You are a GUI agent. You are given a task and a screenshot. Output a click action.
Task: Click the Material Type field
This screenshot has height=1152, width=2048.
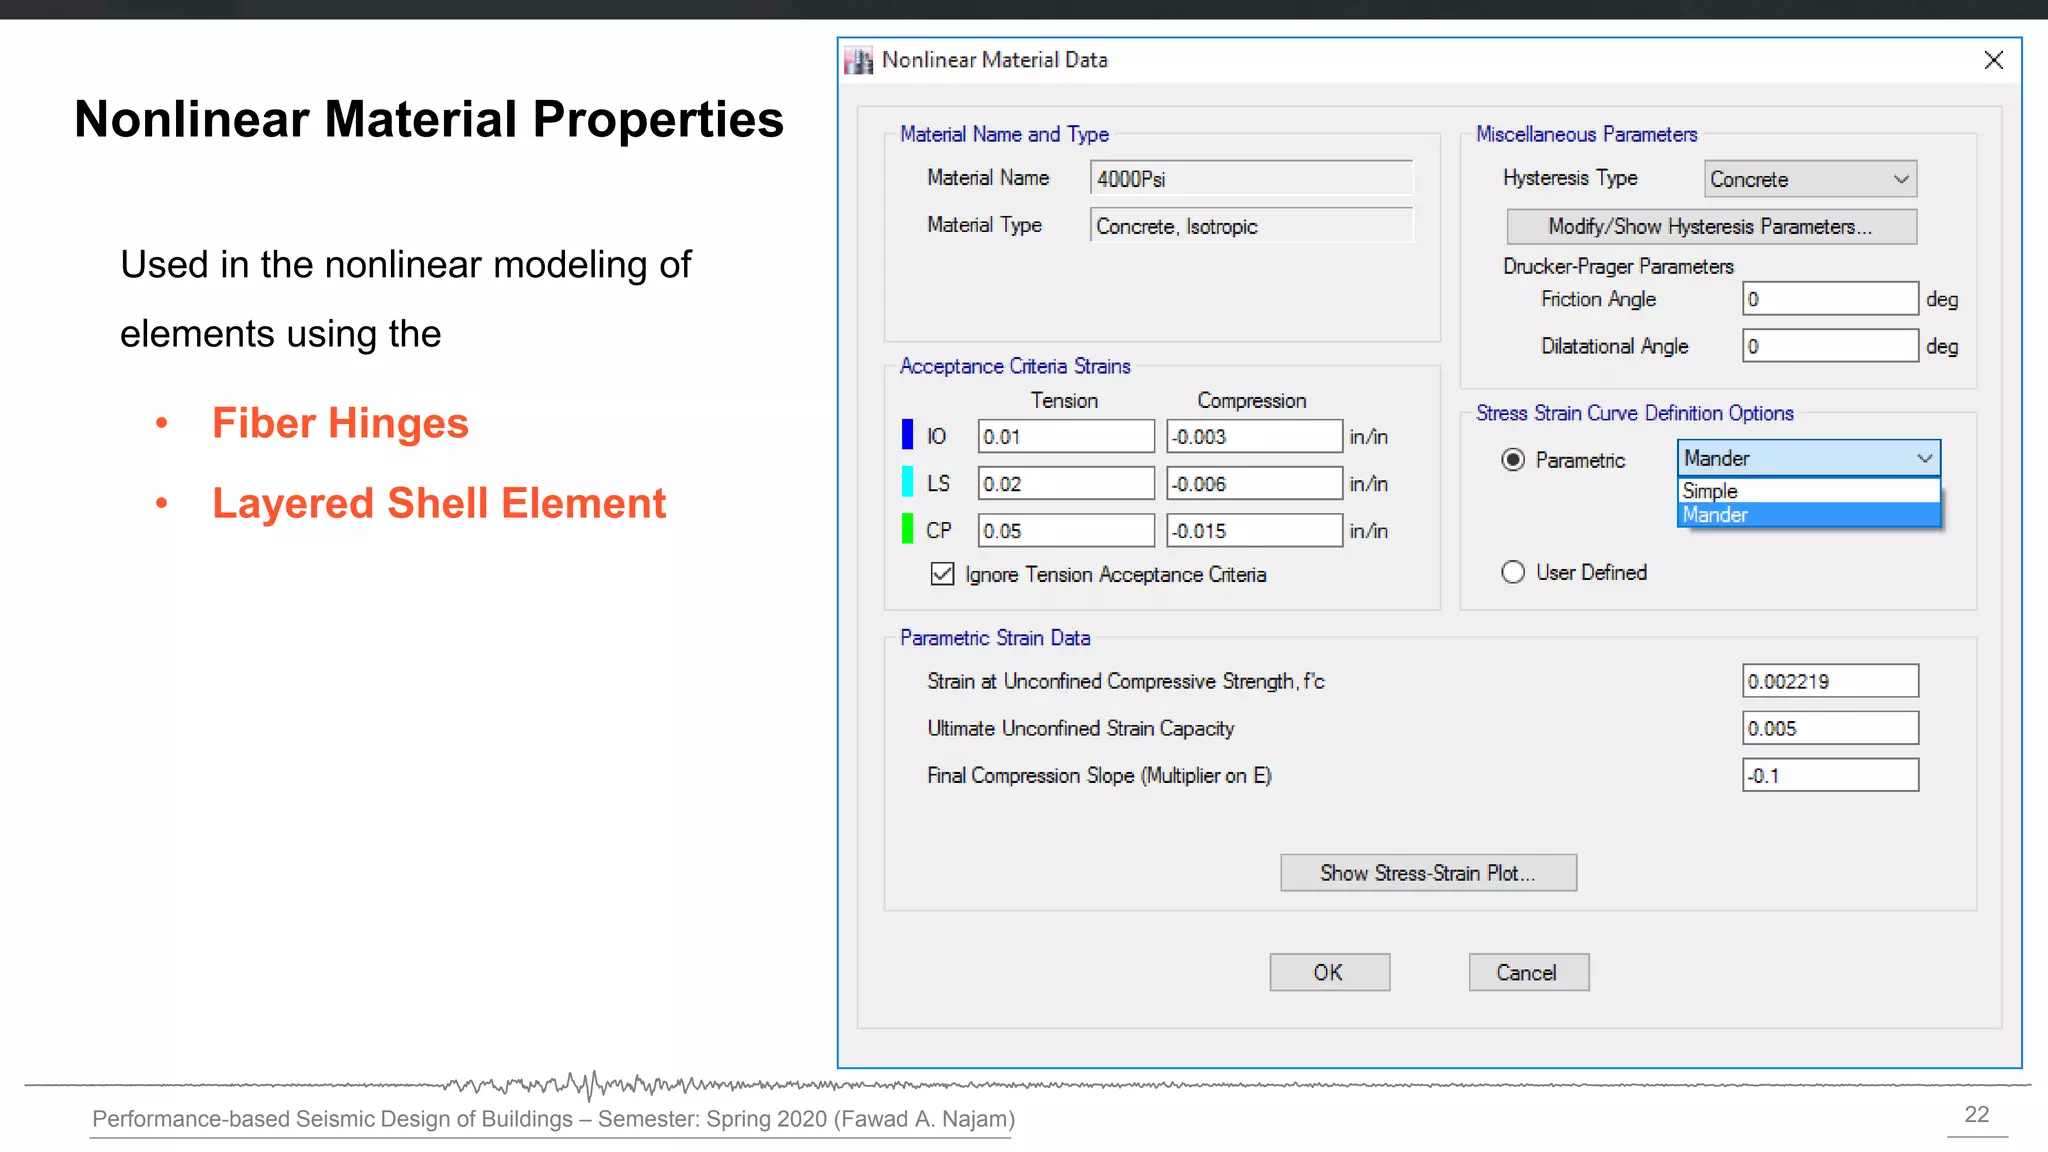pyautogui.click(x=1251, y=226)
